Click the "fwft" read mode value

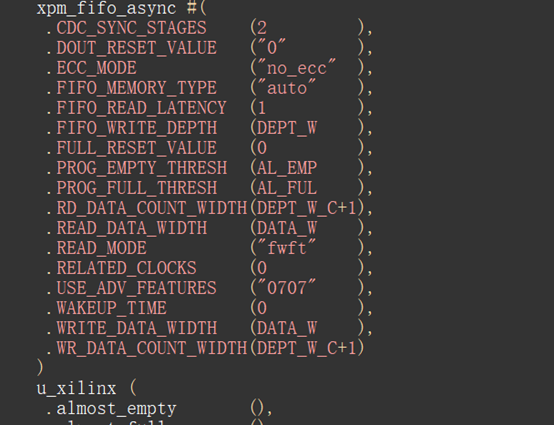(286, 248)
